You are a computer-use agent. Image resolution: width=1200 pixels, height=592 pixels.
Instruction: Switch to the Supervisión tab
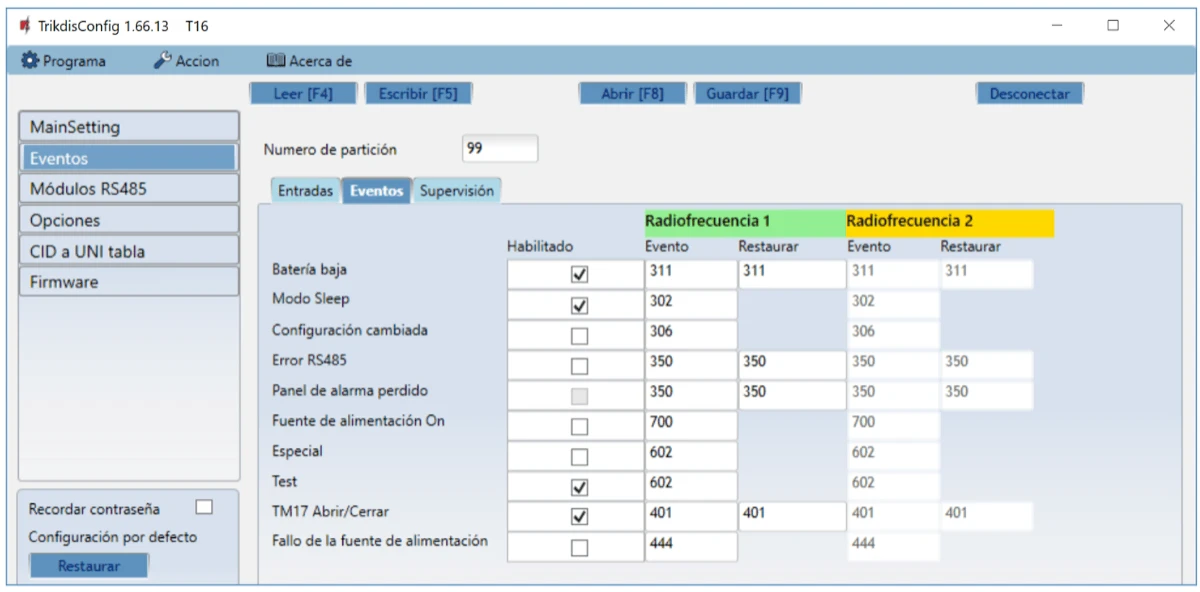[456, 191]
